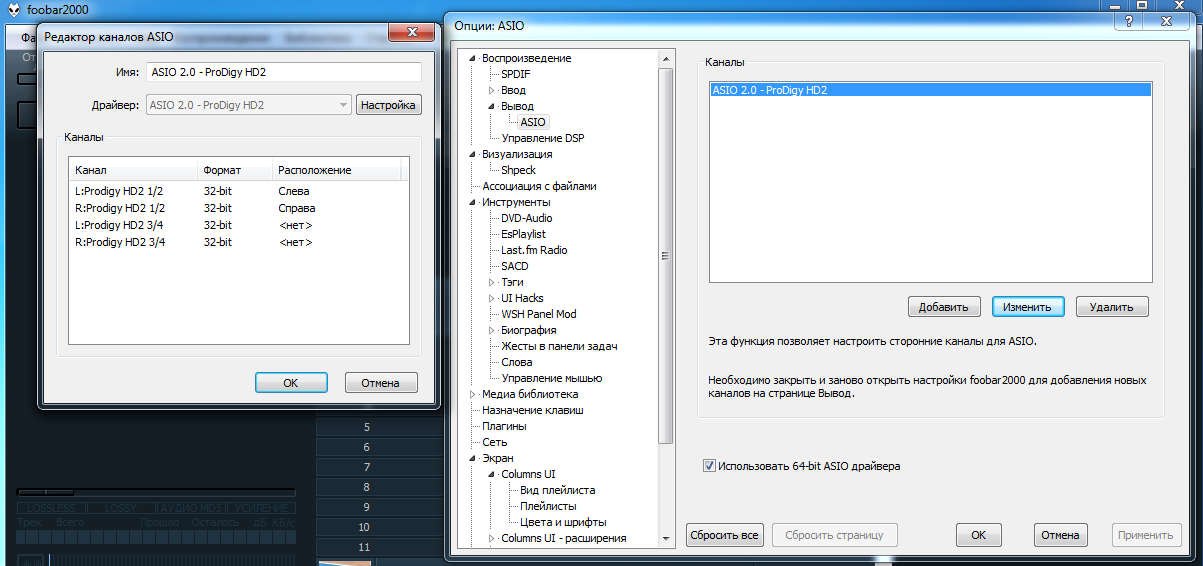Open WSH Panel Mod page
The image size is (1203, 566).
tap(539, 314)
